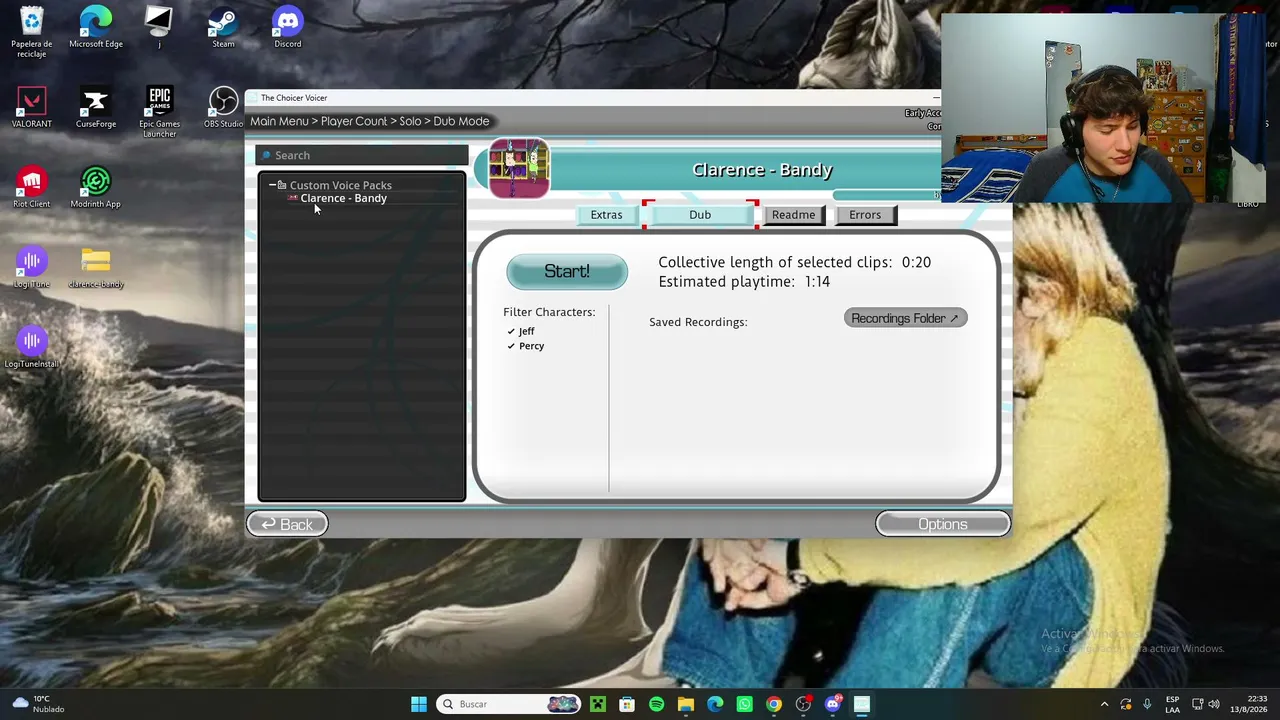Switch to The Choicer Voicer taskbar icon
Viewport: 1280px width, 720px height.
[862, 704]
